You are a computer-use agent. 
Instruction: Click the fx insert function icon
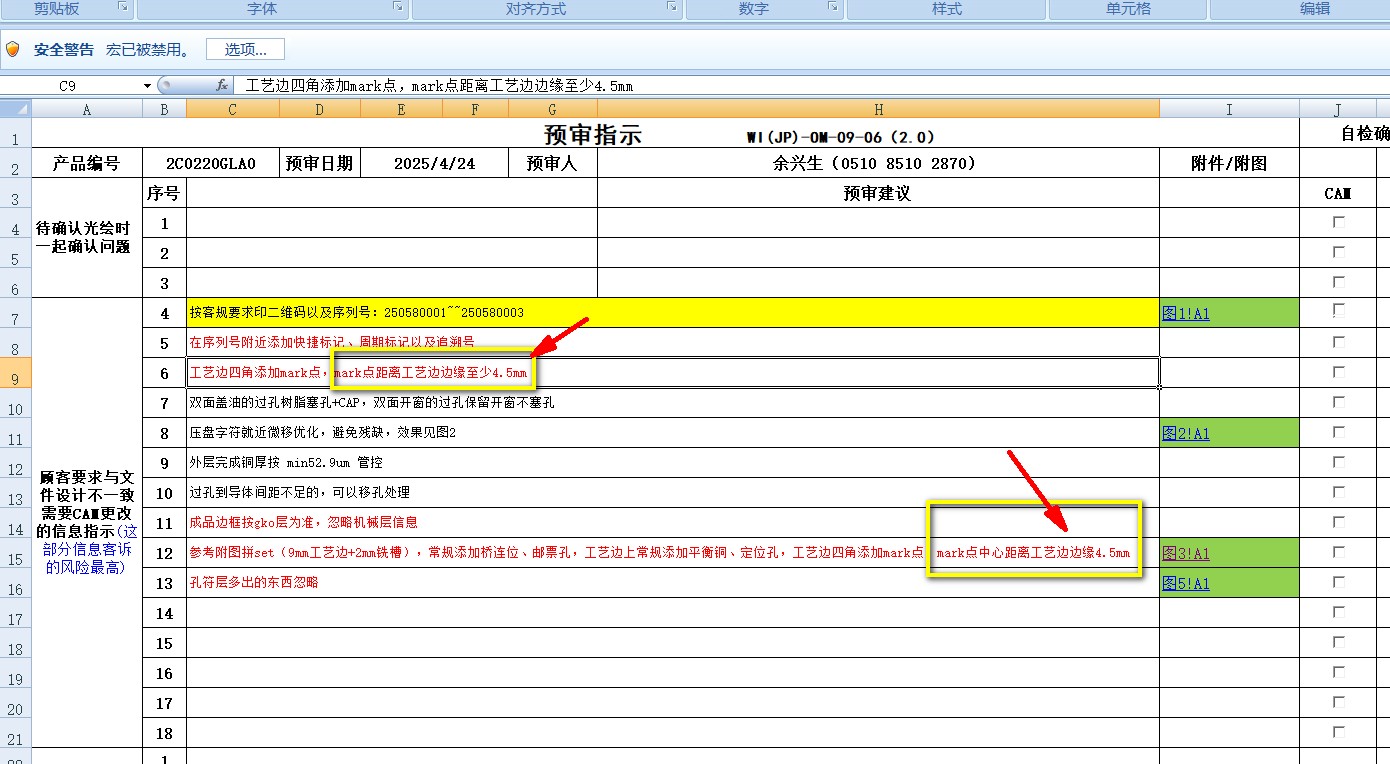222,86
